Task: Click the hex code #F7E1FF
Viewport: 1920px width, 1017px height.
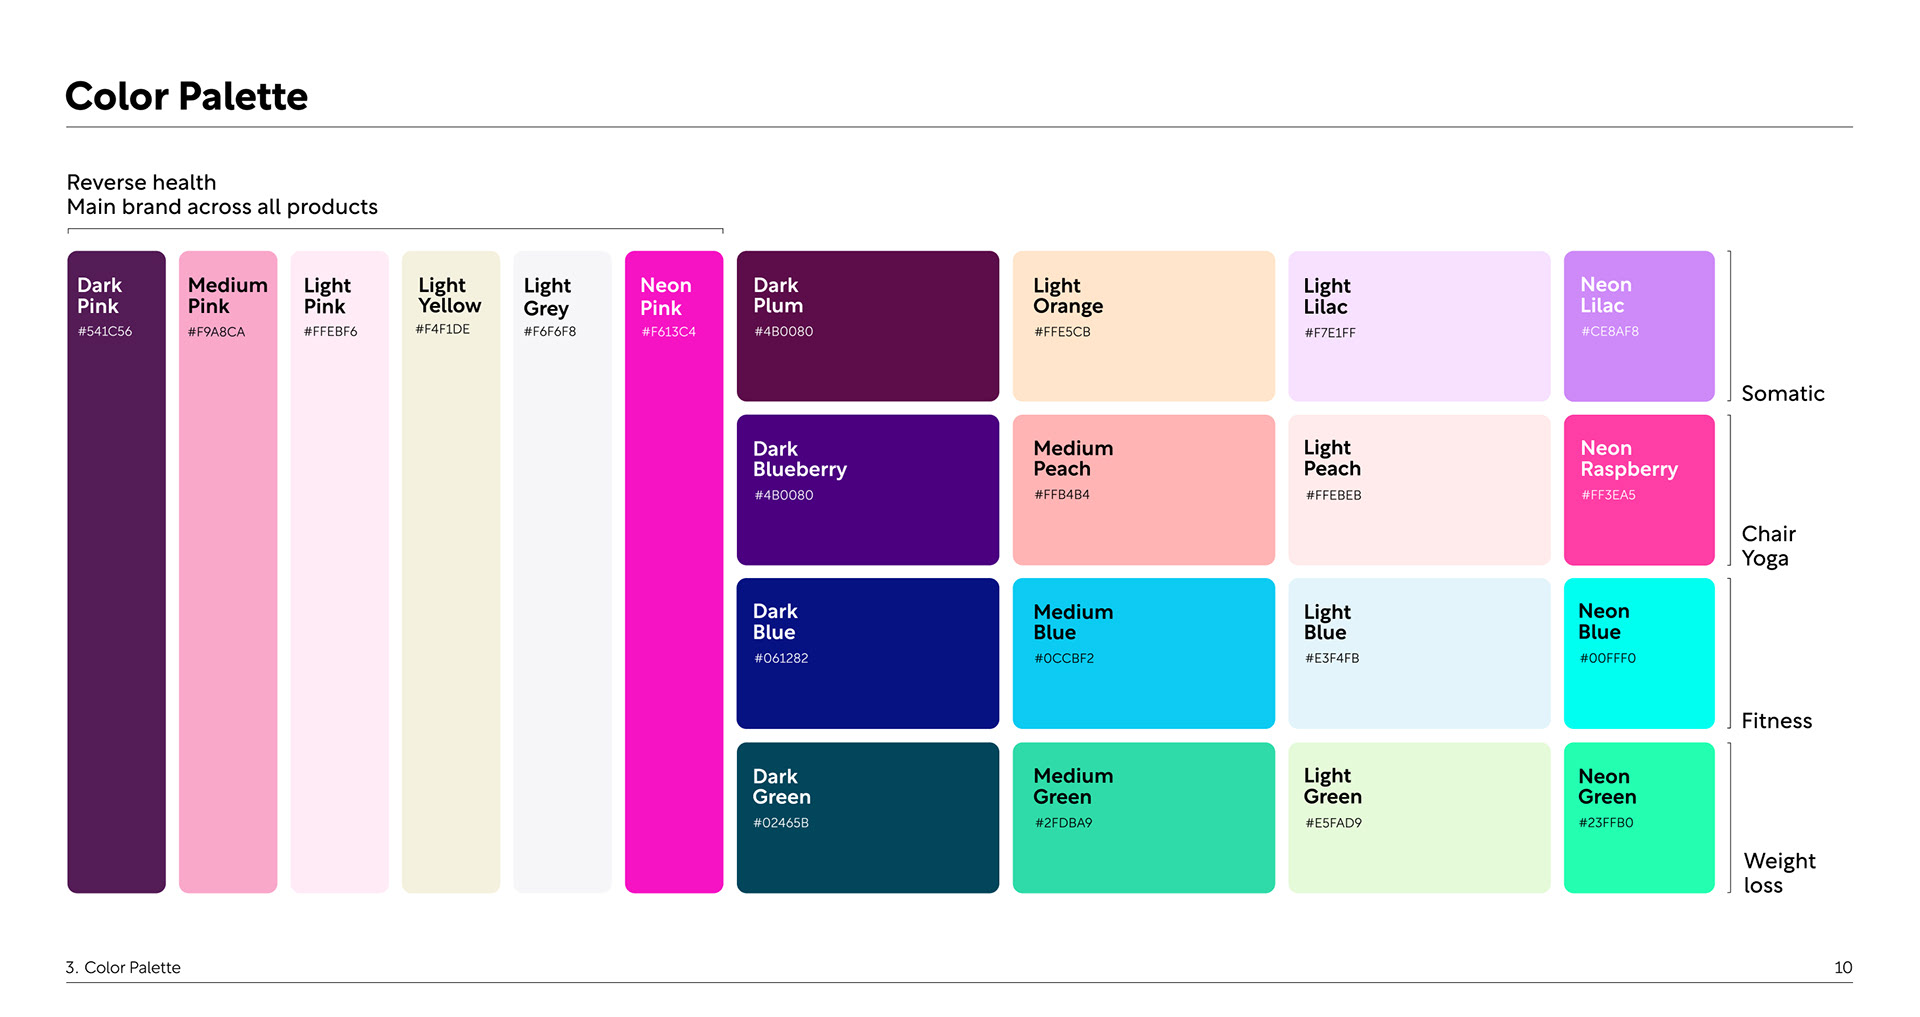Action: 1330,332
